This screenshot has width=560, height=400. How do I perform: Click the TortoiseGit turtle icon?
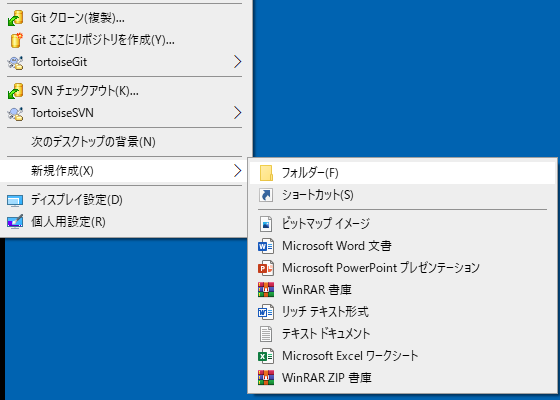pyautogui.click(x=15, y=62)
